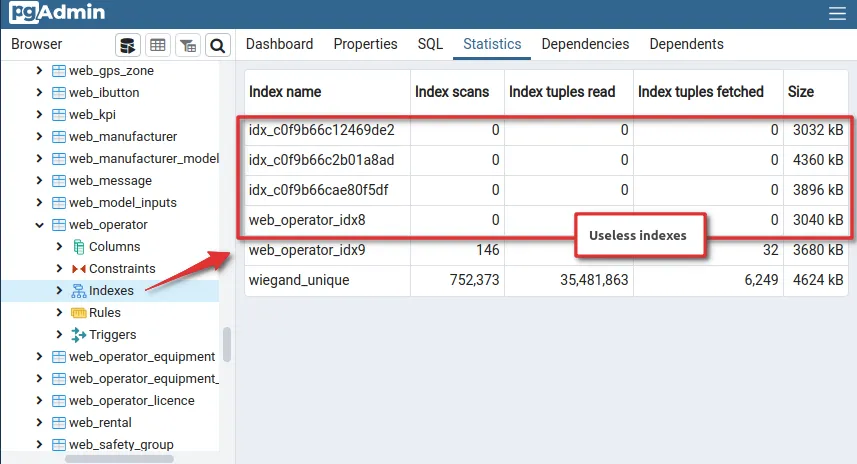The height and width of the screenshot is (464, 857).
Task: Click the pgAdmin logo
Action: [x=57, y=12]
